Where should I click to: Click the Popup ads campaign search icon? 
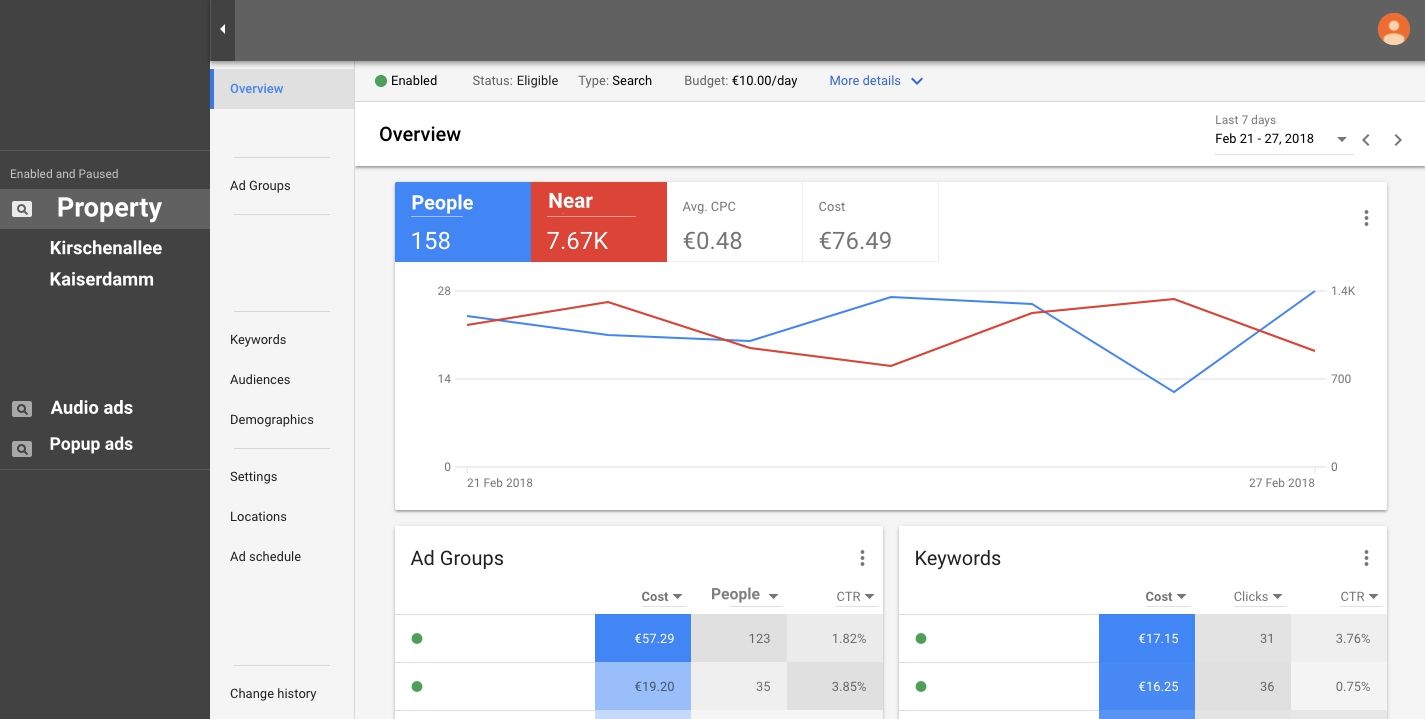tap(22, 450)
